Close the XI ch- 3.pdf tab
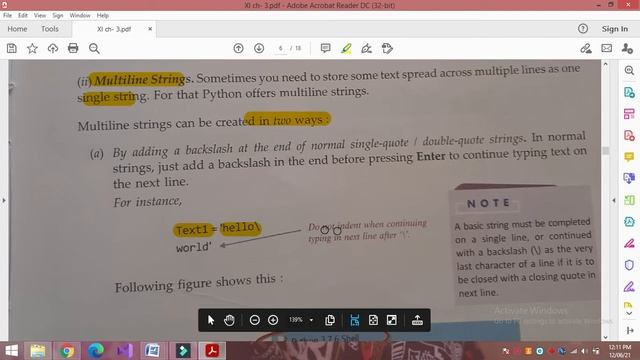640x360 pixels. point(150,29)
